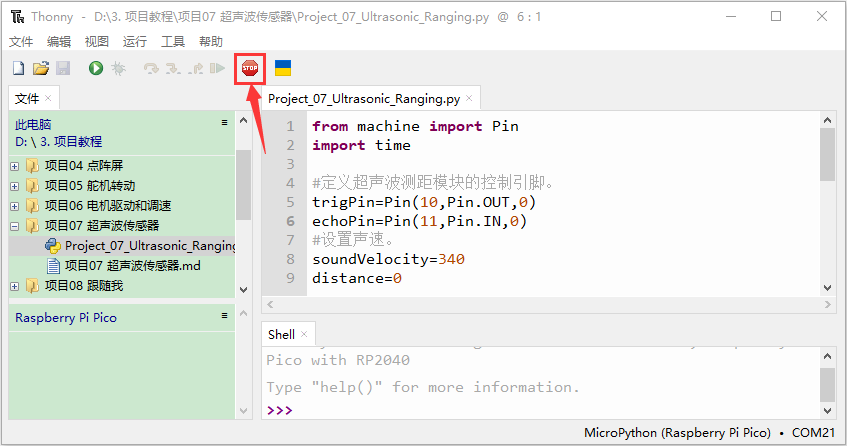Open the 工具 menu
Image resolution: width=847 pixels, height=446 pixels.
click(173, 42)
